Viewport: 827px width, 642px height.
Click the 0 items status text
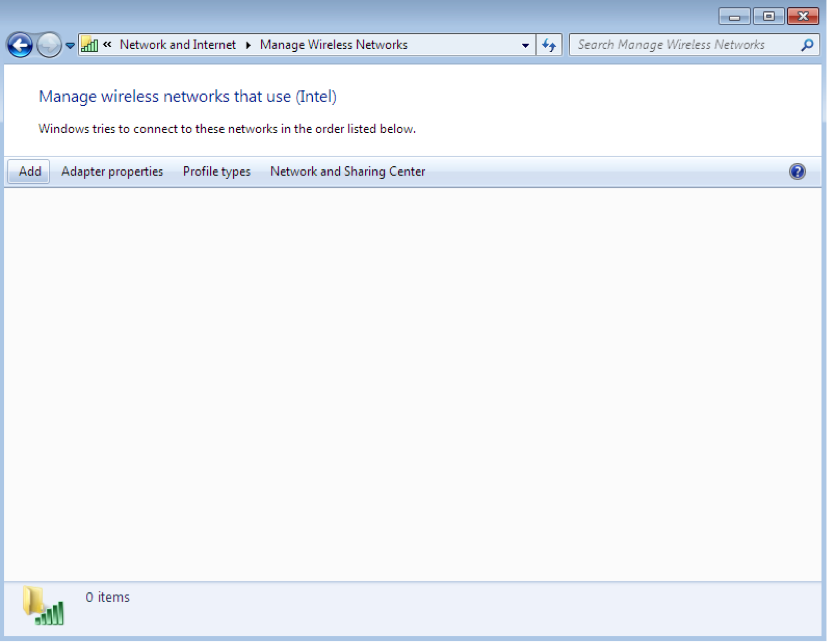coord(107,597)
